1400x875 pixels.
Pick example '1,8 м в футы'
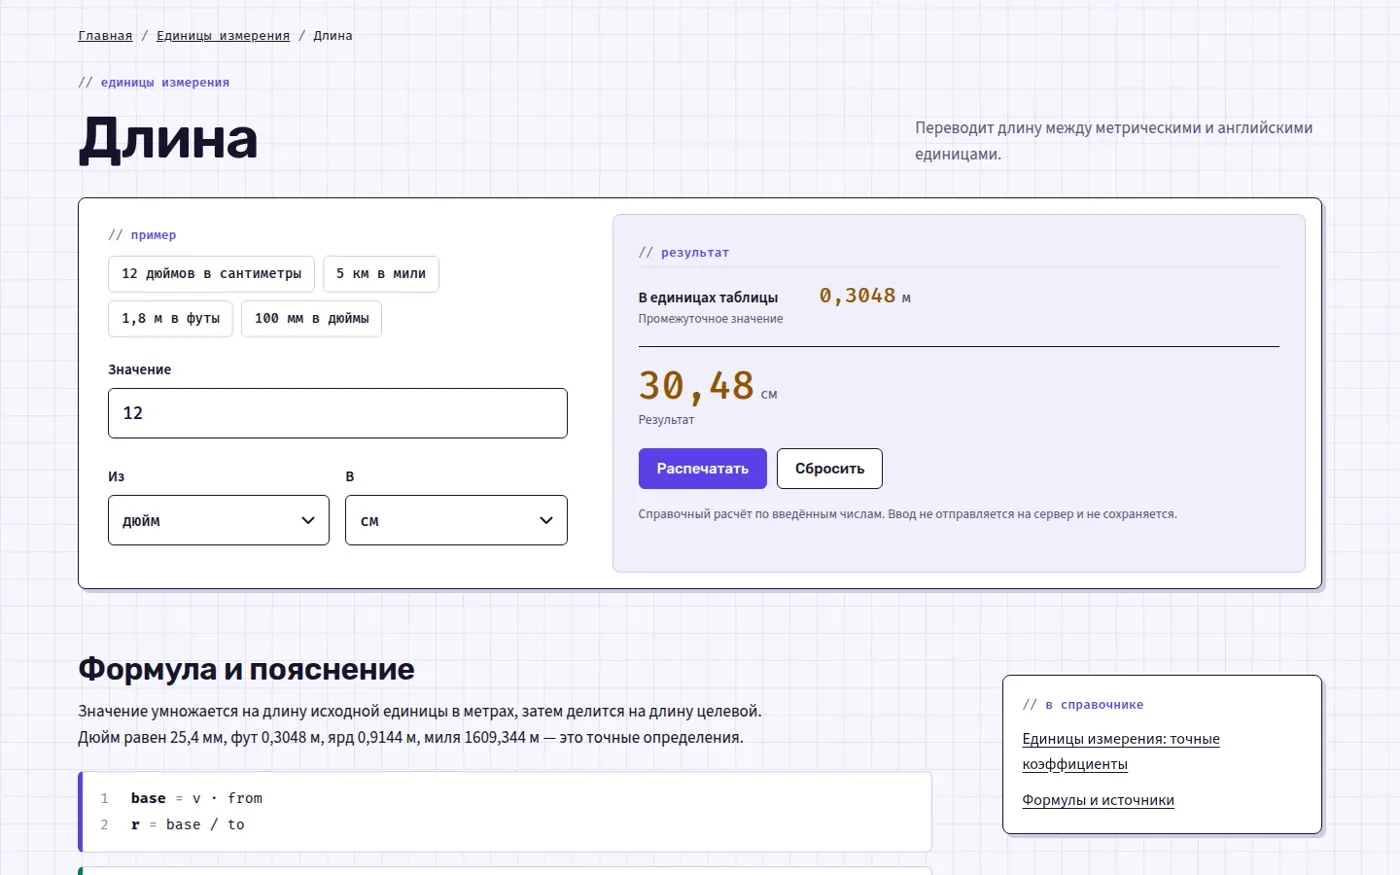[170, 319]
